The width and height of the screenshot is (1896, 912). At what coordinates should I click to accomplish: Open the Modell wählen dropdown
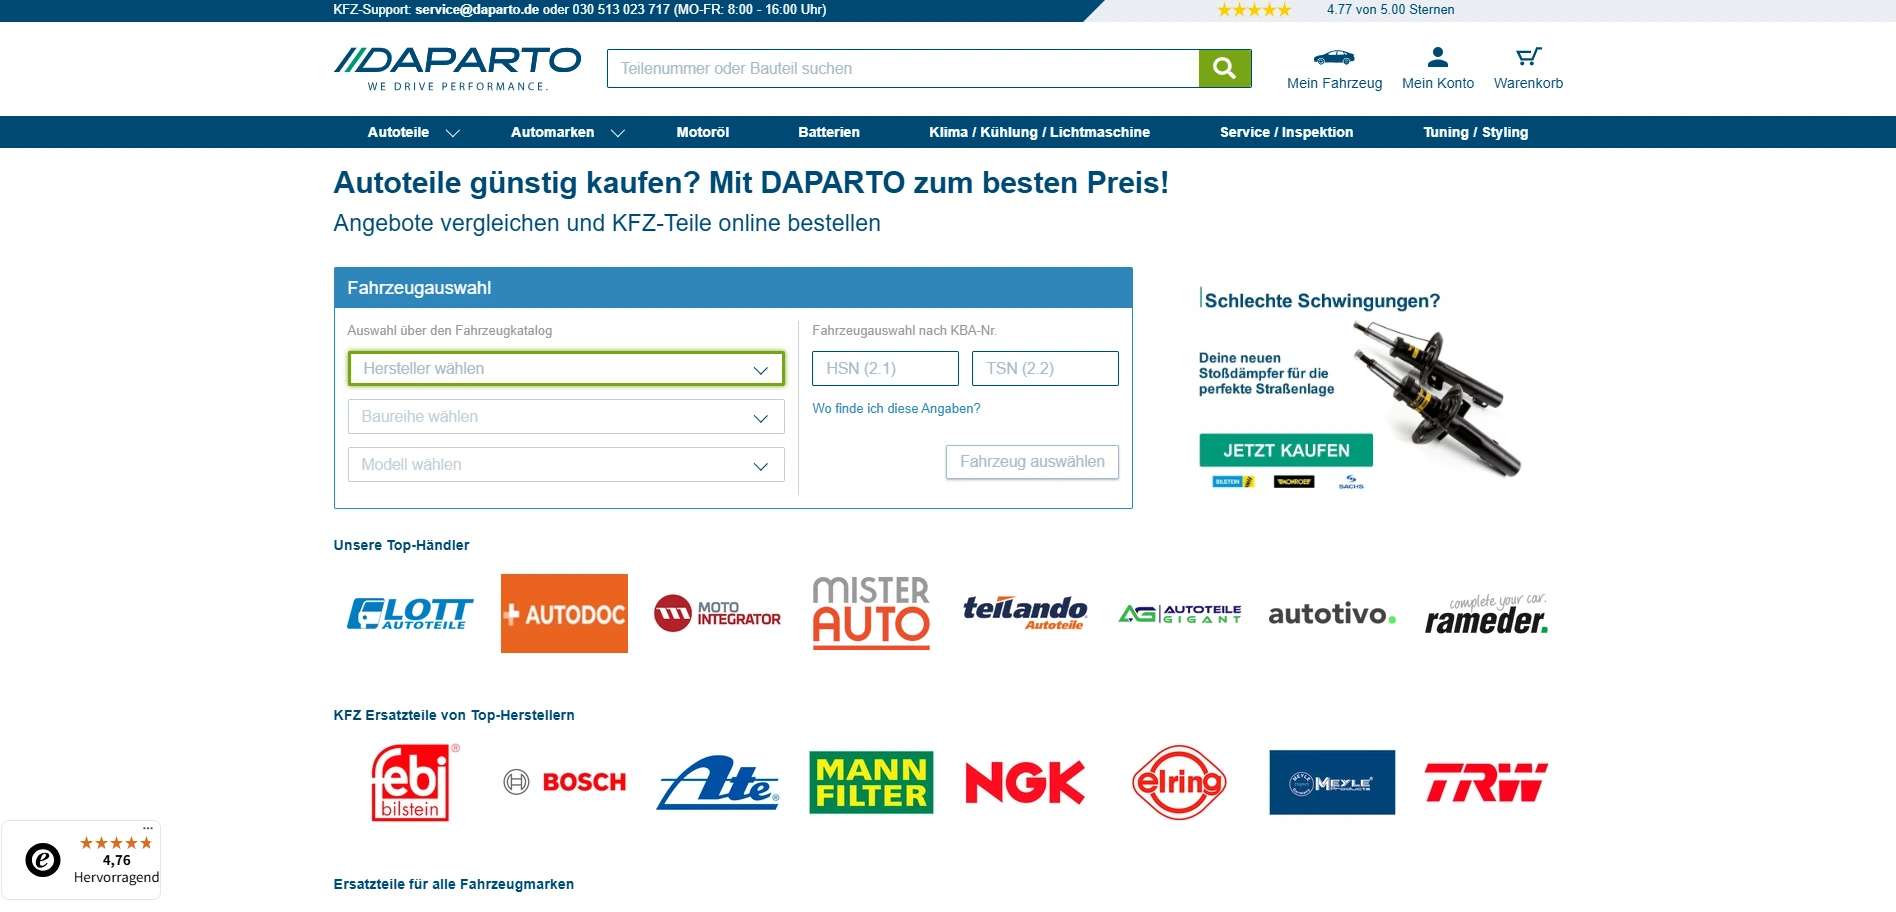click(566, 464)
